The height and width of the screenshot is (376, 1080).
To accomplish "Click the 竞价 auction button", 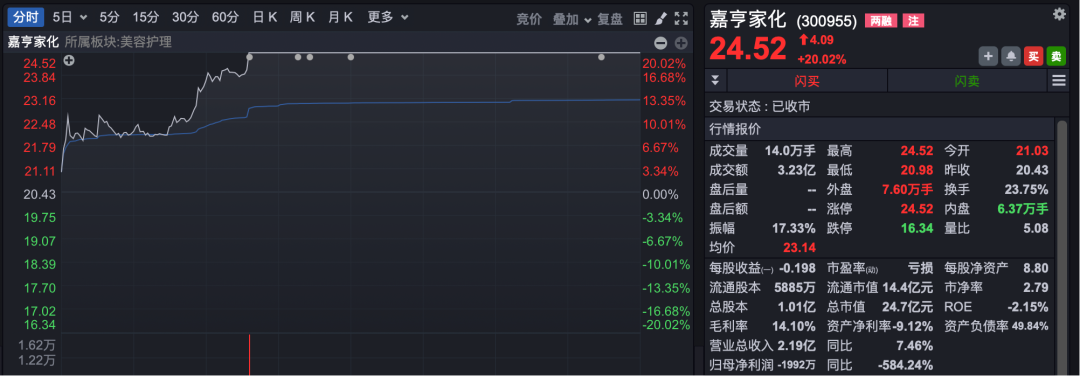I will tap(529, 19).
